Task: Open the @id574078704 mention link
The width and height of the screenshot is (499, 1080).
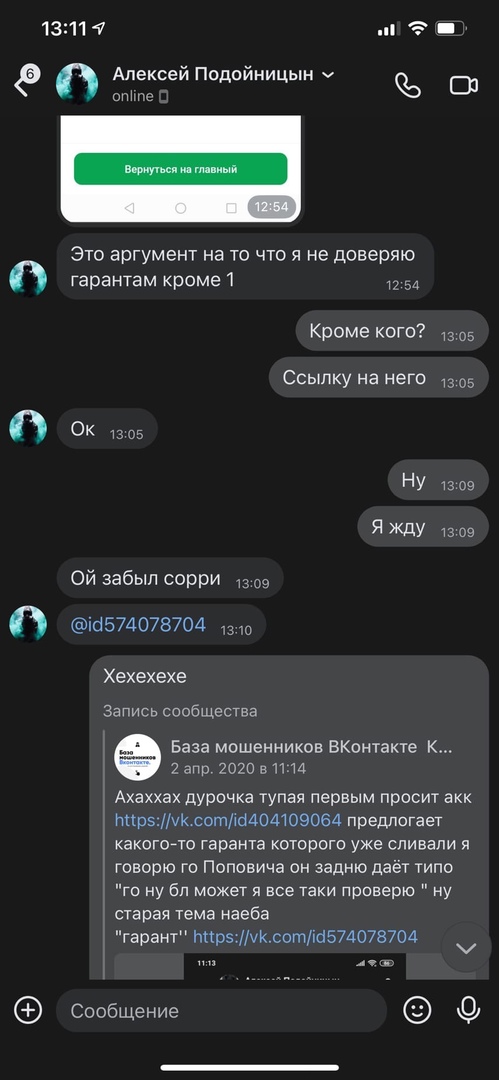Action: point(138,625)
